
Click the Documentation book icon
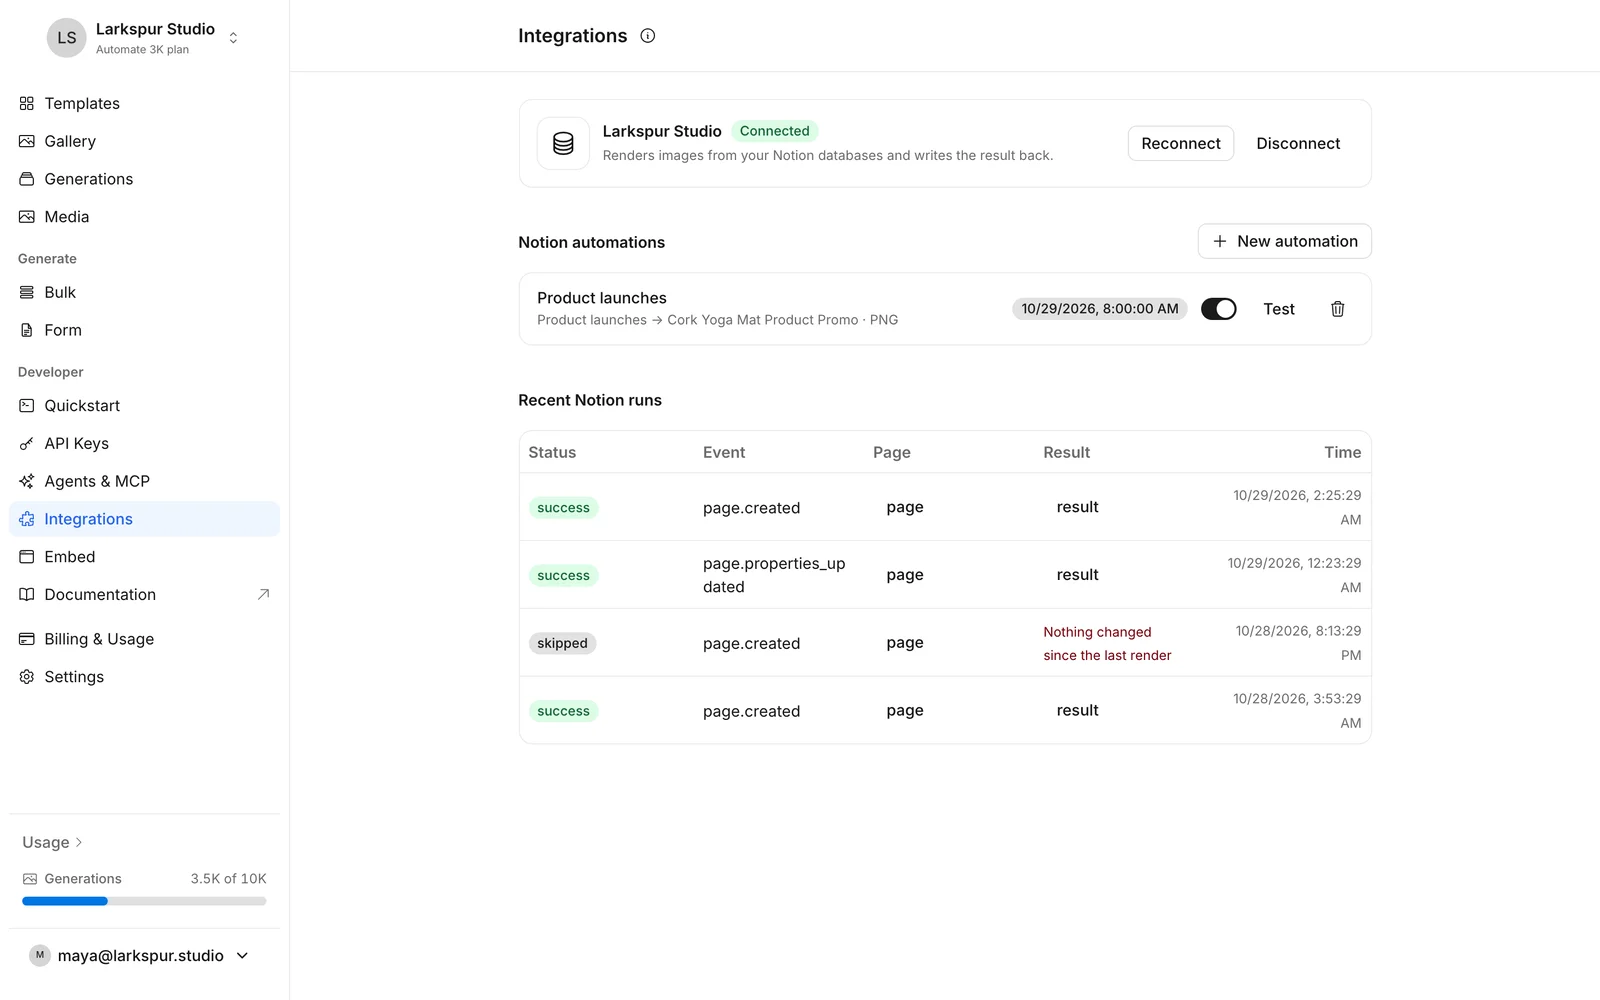click(x=27, y=594)
